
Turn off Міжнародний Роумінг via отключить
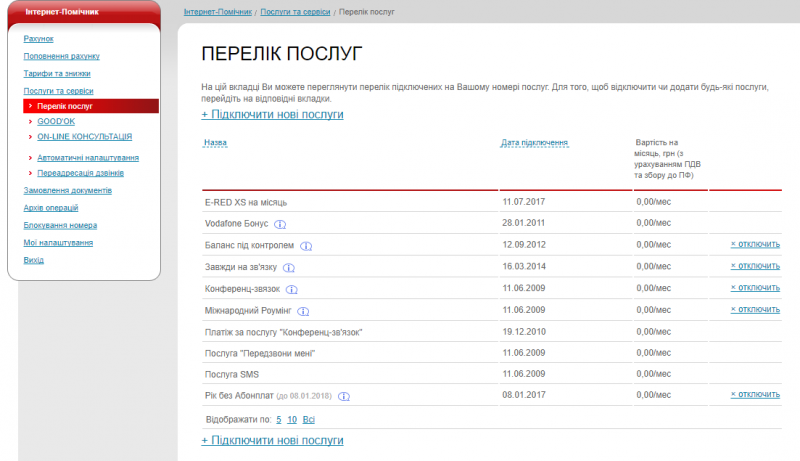755,310
